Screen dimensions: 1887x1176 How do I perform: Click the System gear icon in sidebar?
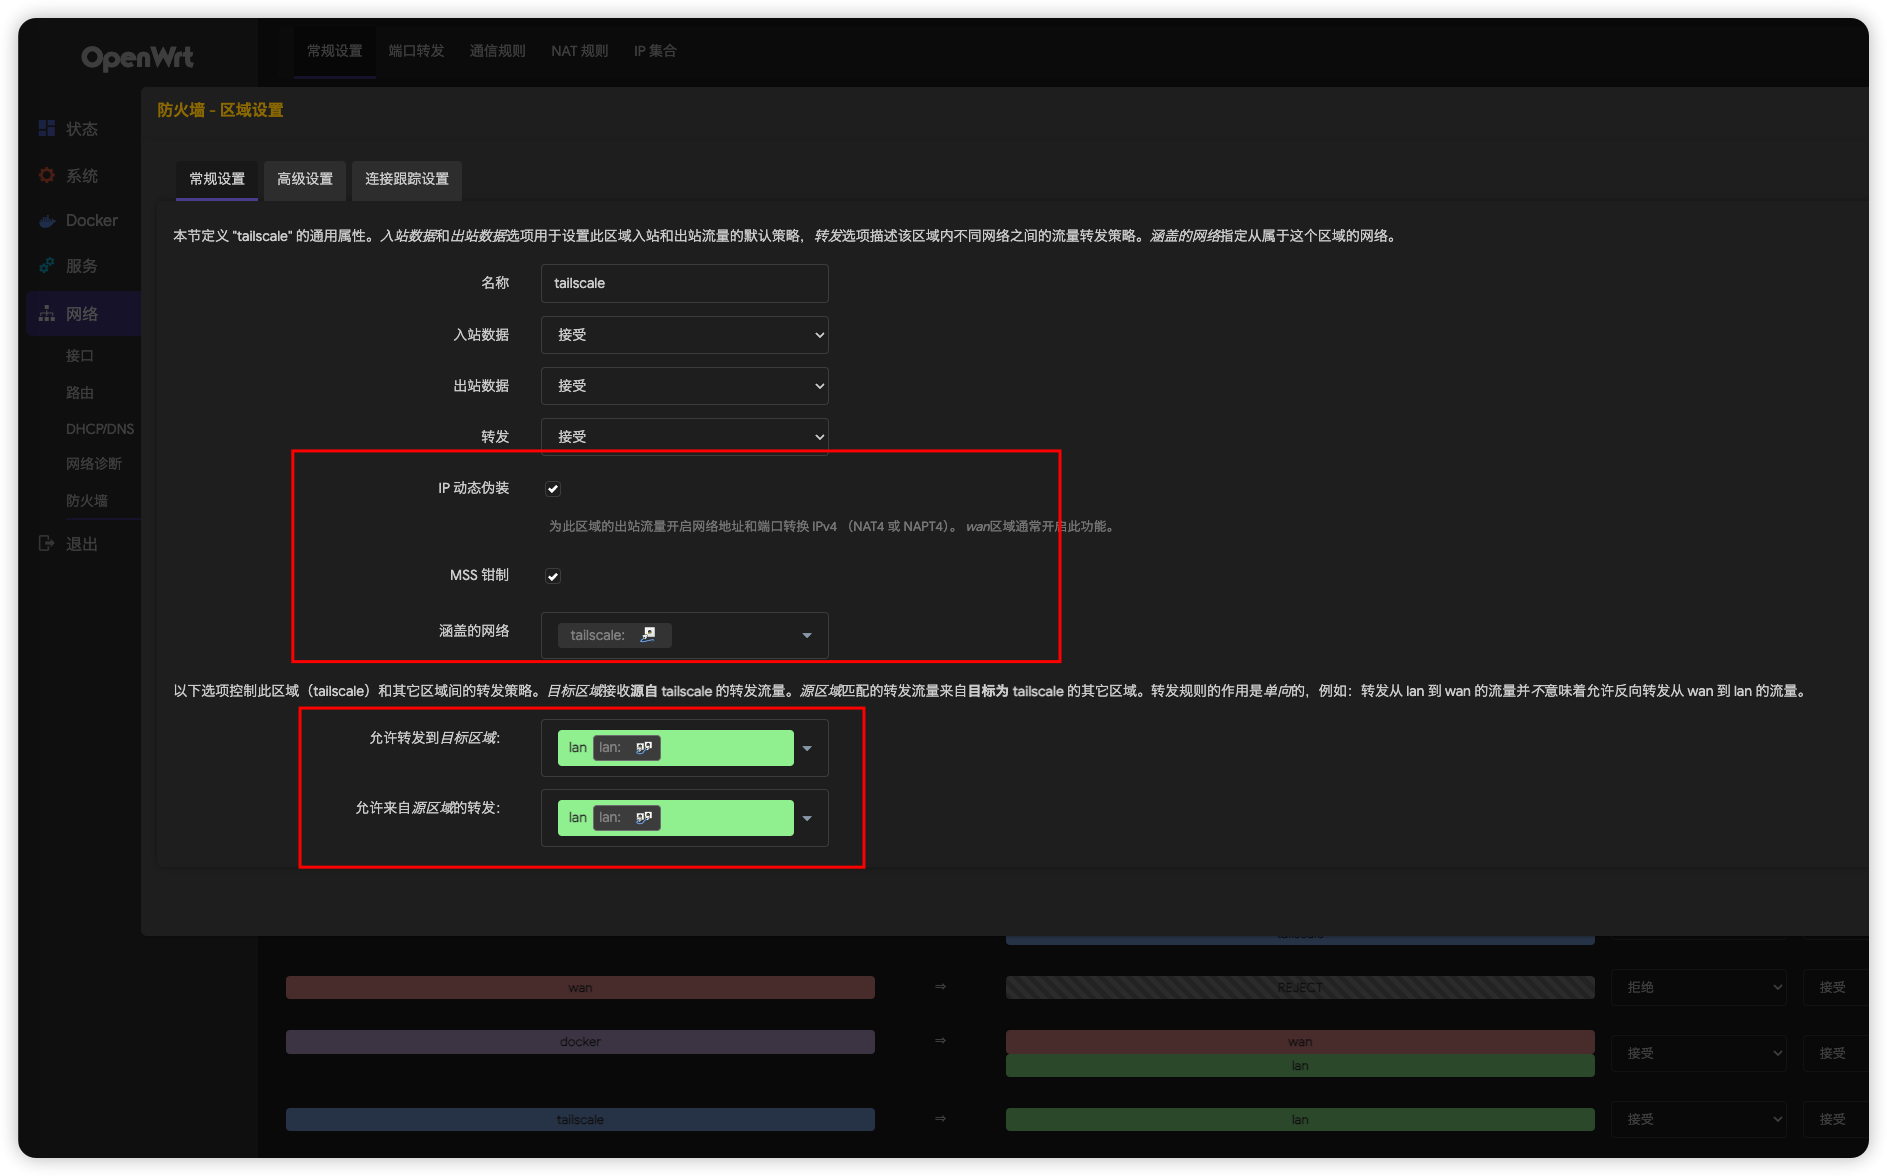pyautogui.click(x=46, y=175)
